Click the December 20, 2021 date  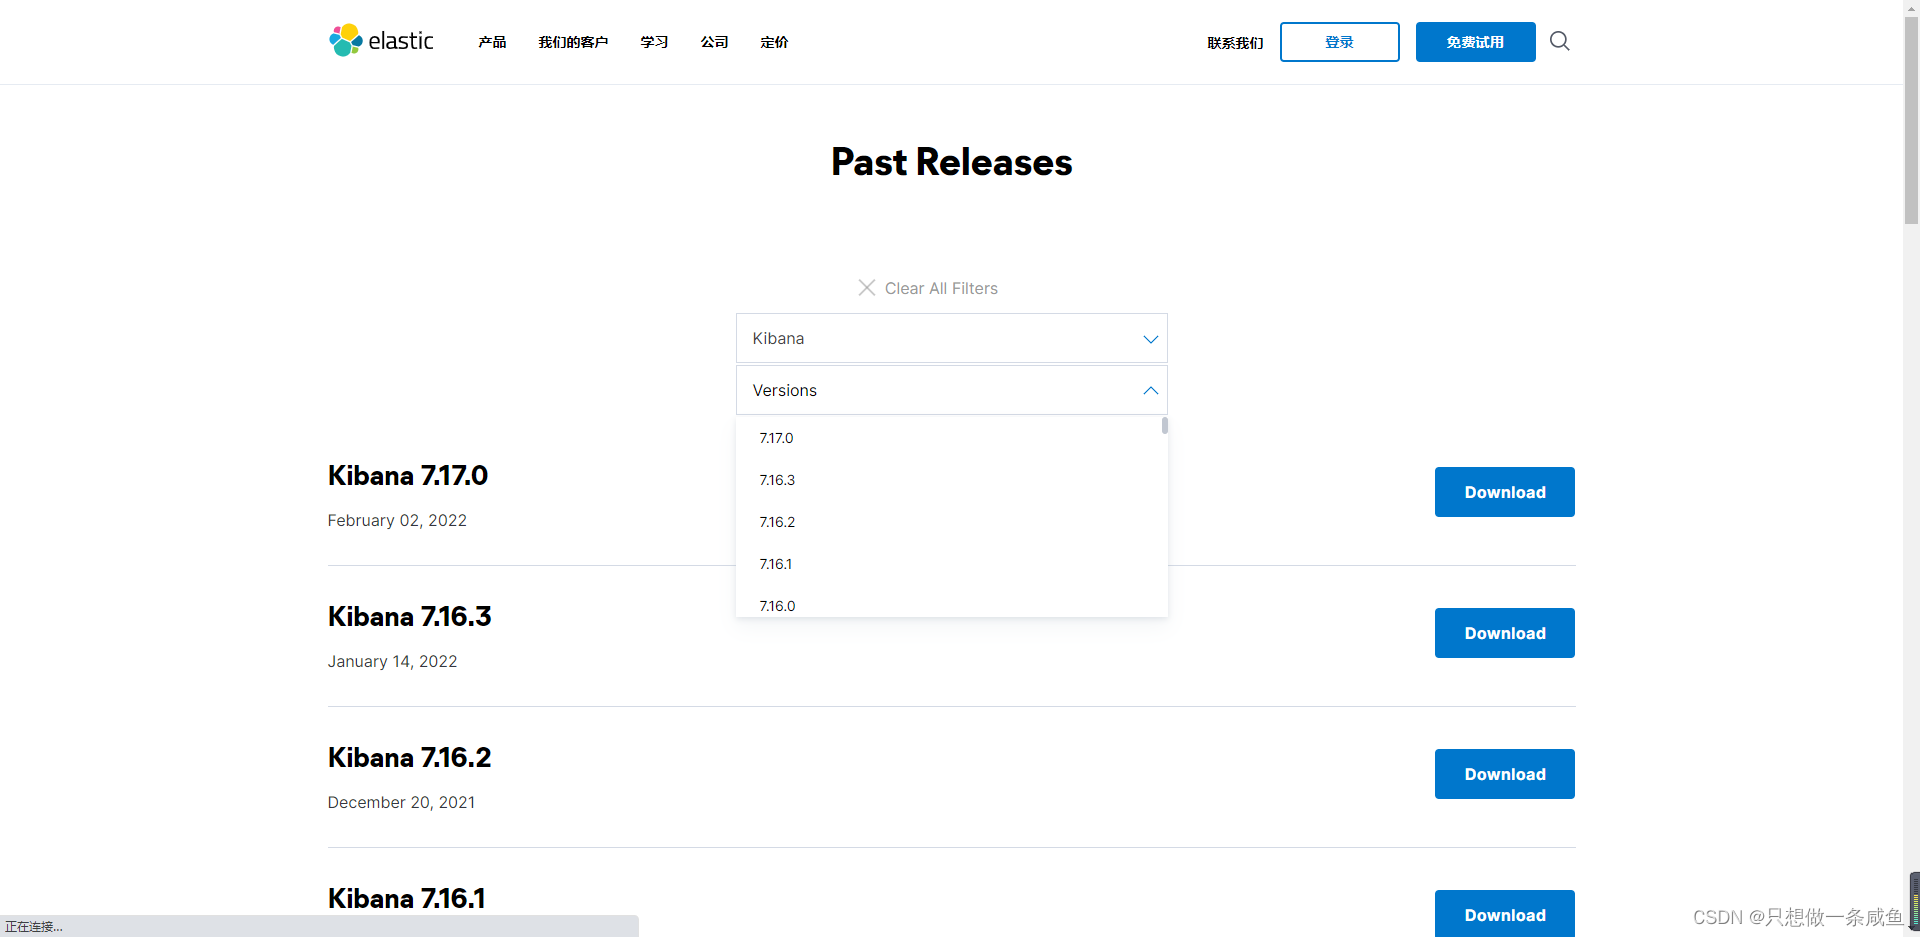401,802
